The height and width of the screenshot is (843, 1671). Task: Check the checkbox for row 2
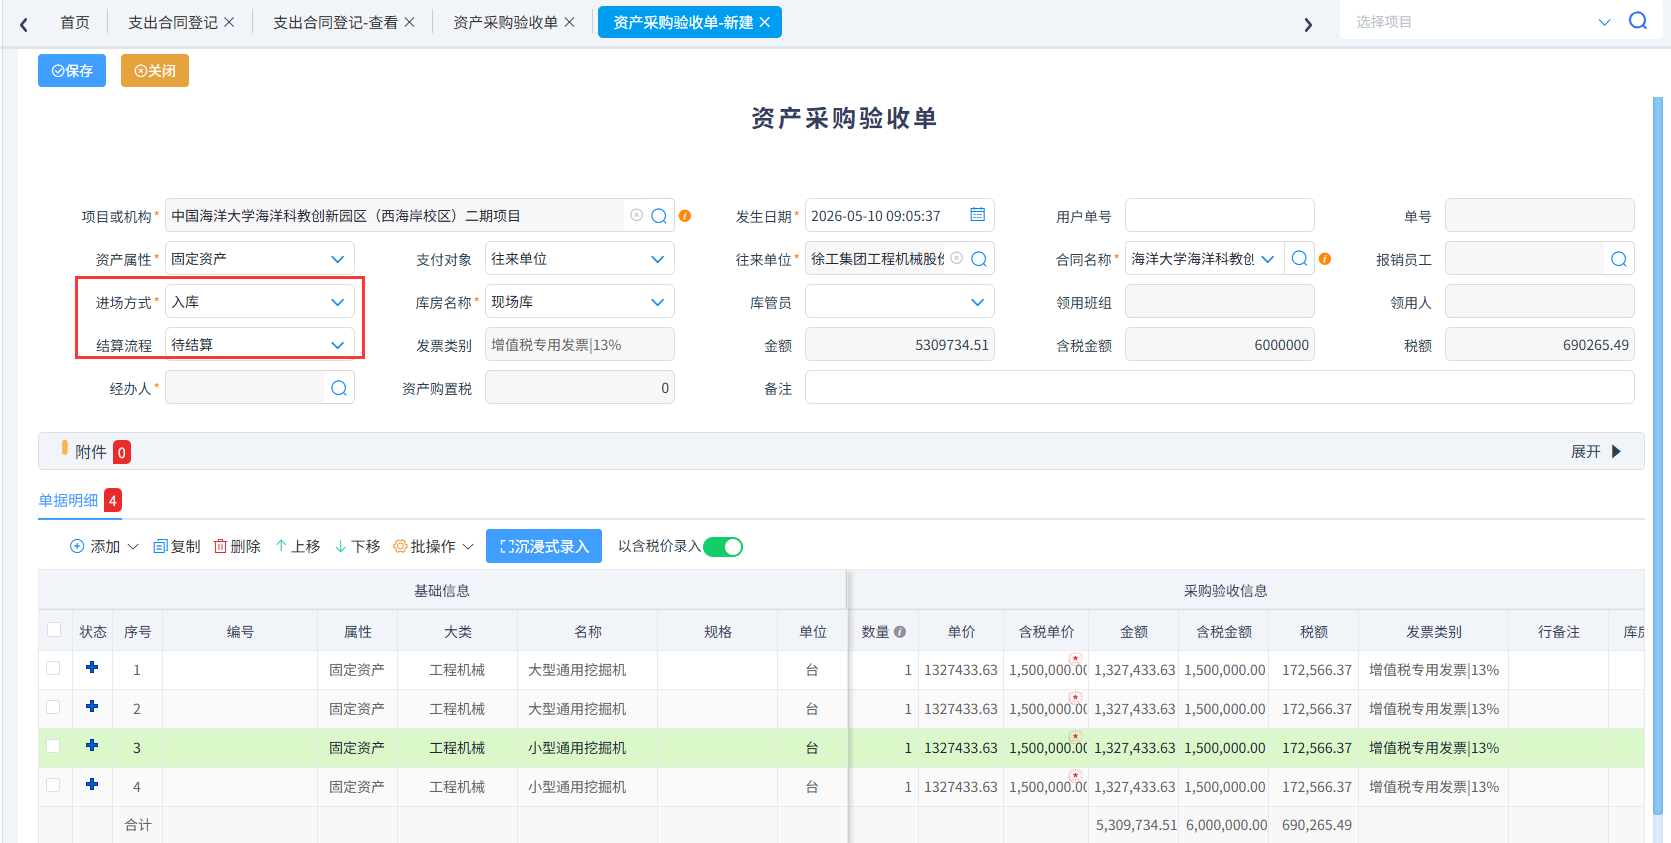(54, 708)
